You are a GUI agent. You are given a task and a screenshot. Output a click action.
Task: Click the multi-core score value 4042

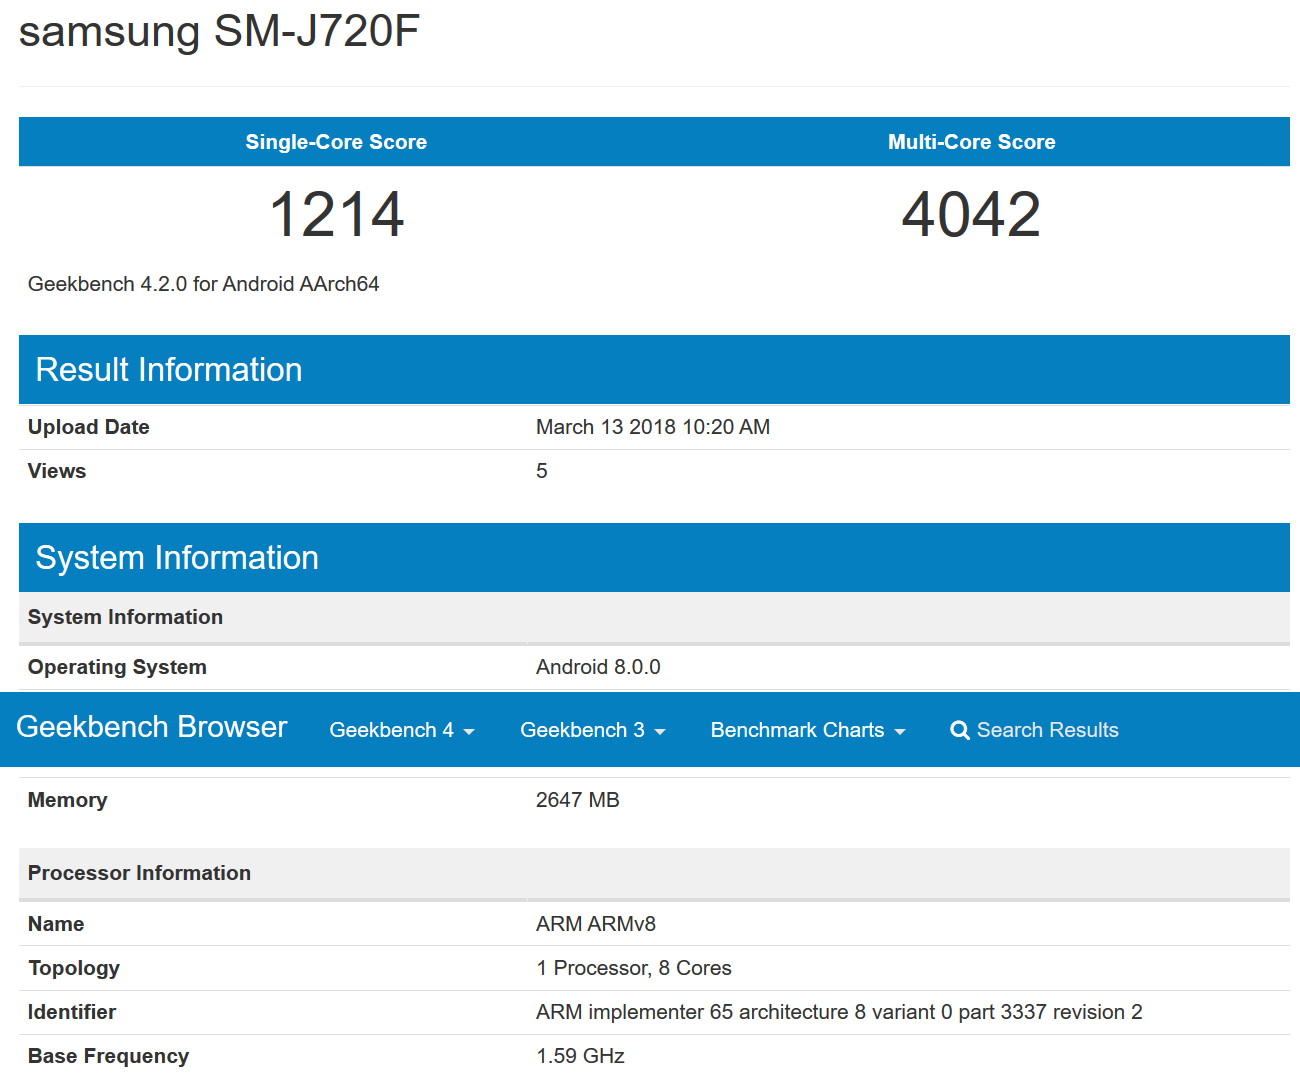(x=971, y=215)
